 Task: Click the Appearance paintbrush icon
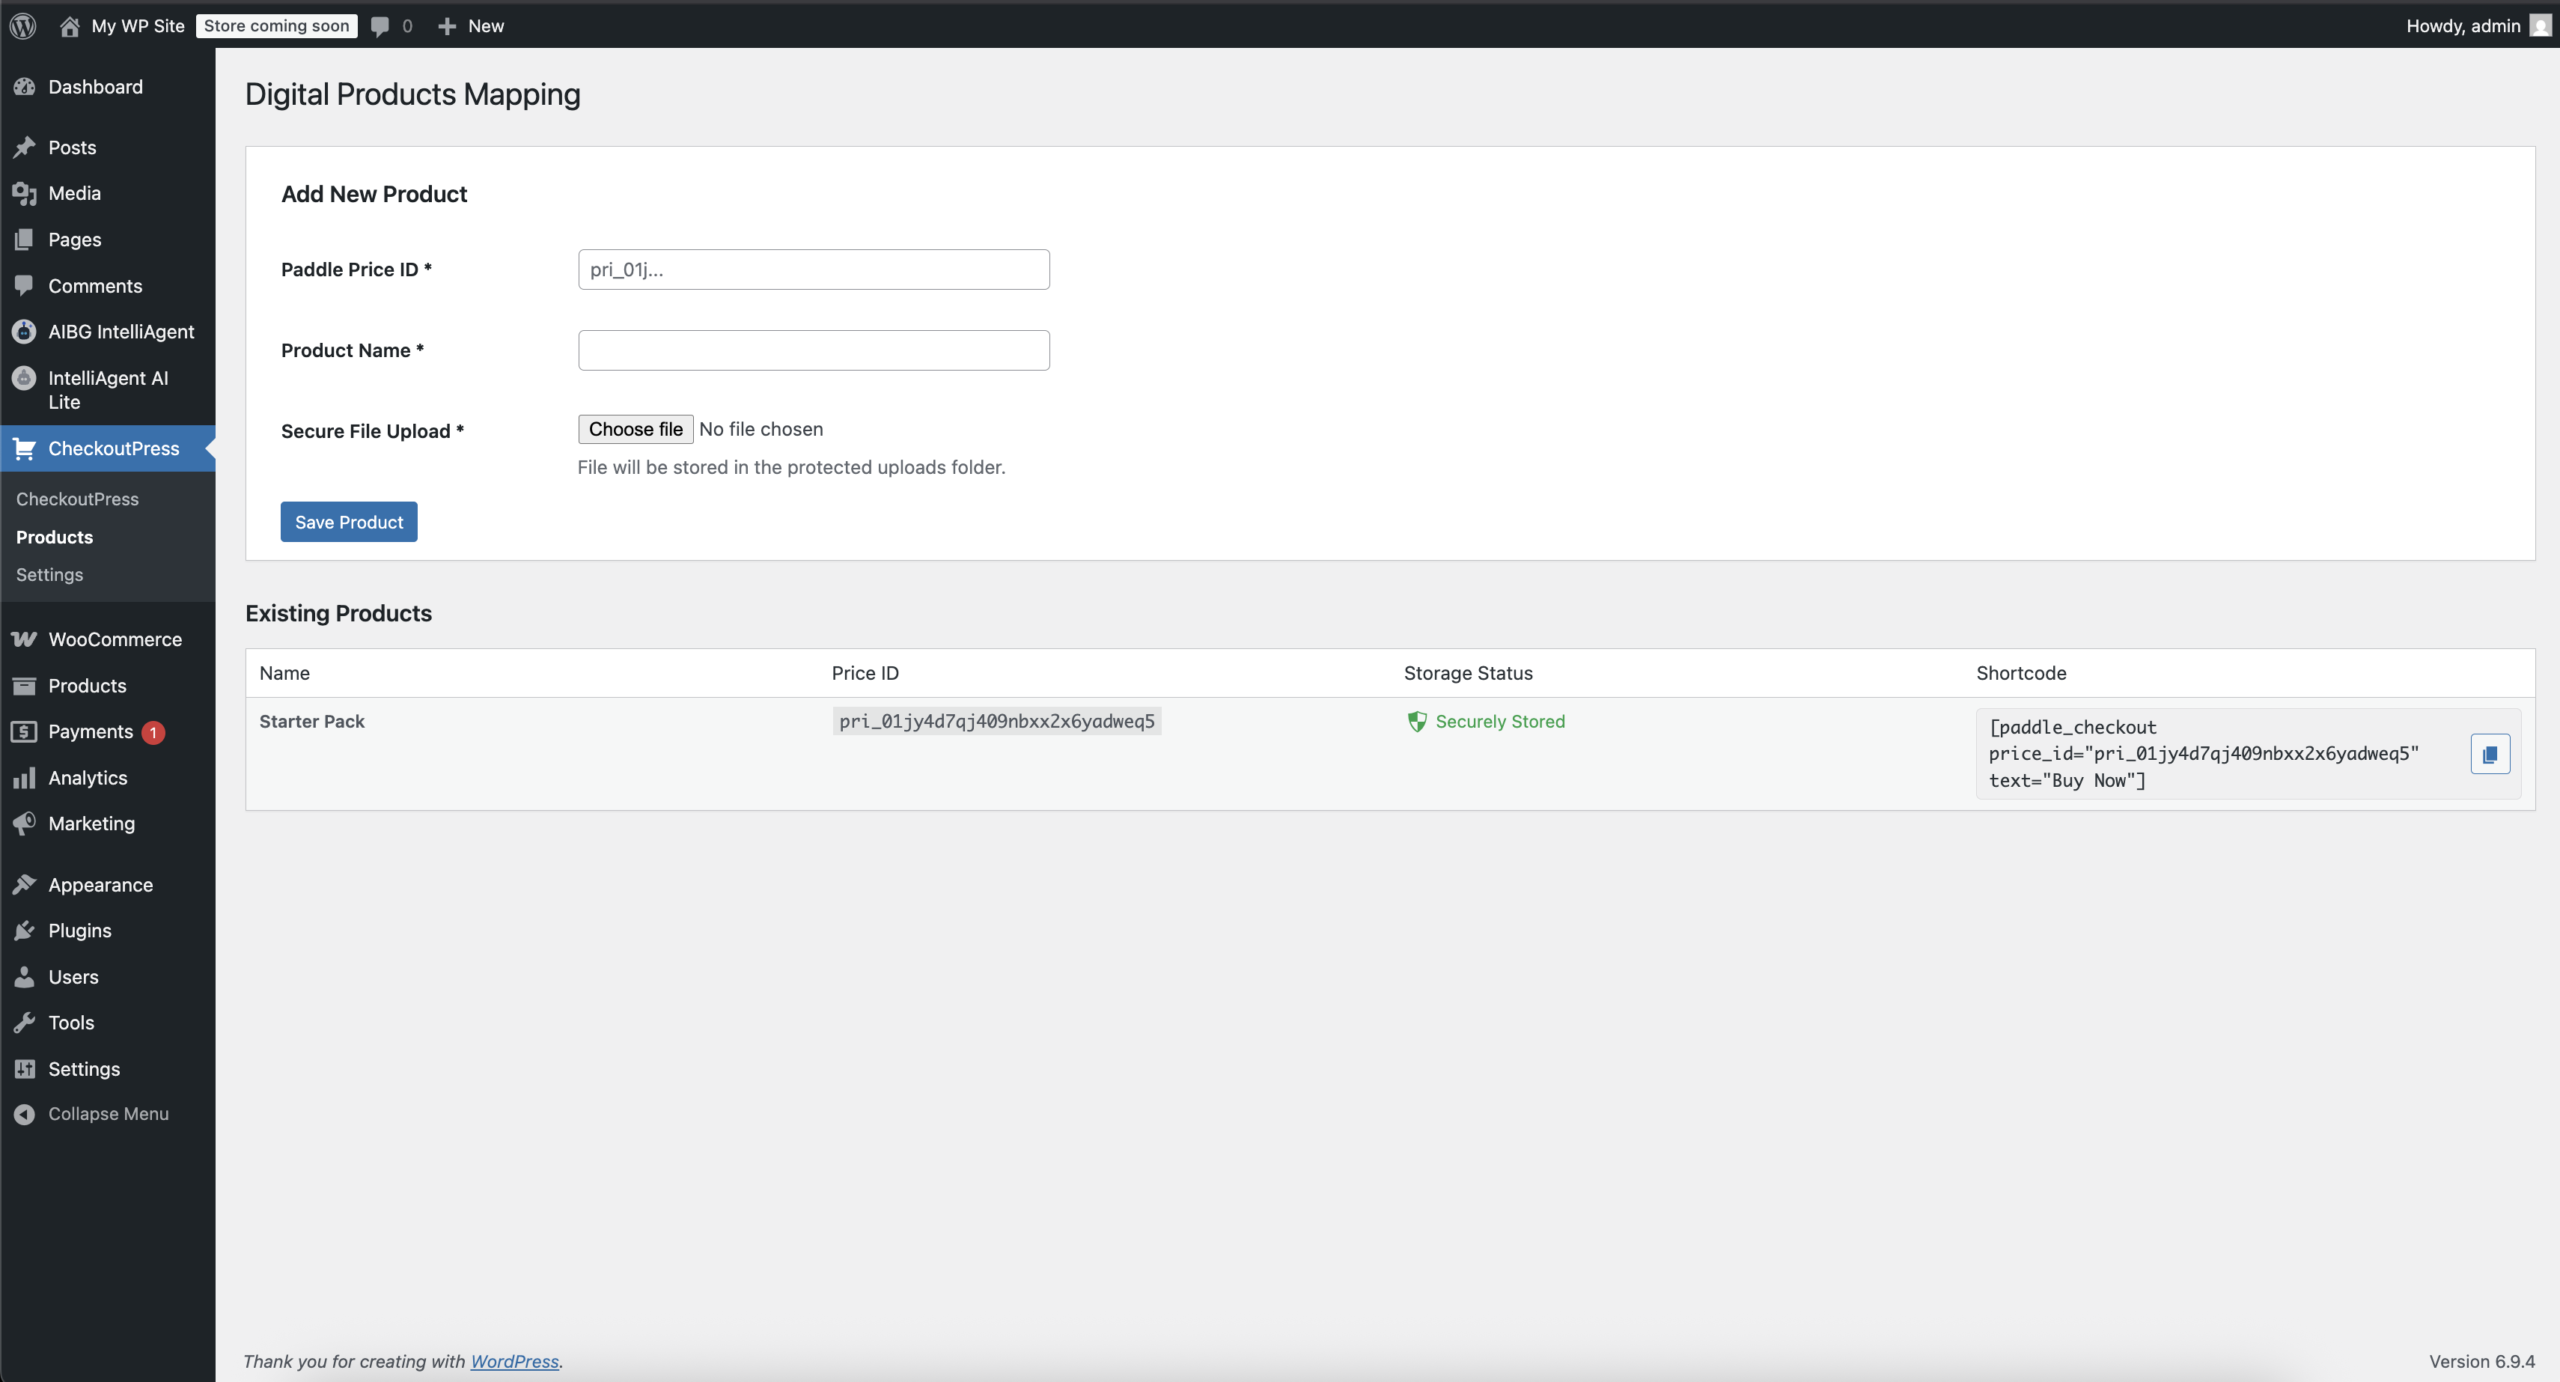click(x=25, y=885)
